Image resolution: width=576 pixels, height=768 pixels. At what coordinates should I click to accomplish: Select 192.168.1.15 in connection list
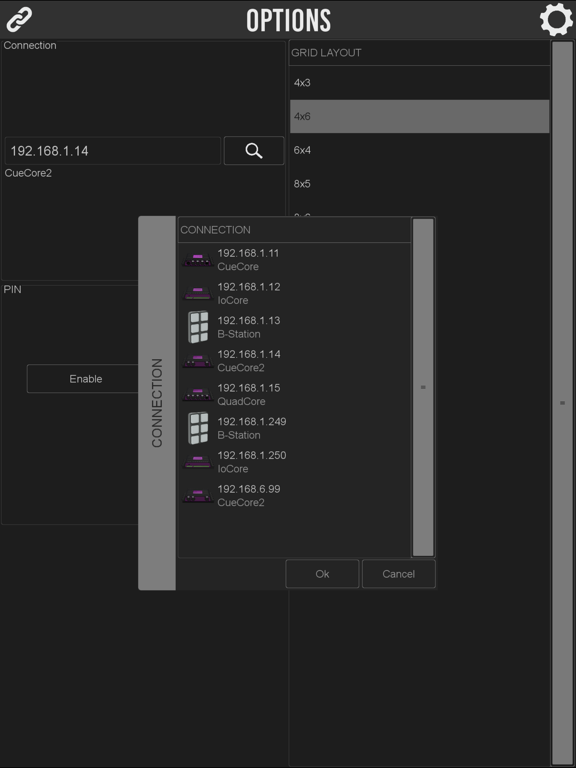[294, 395]
